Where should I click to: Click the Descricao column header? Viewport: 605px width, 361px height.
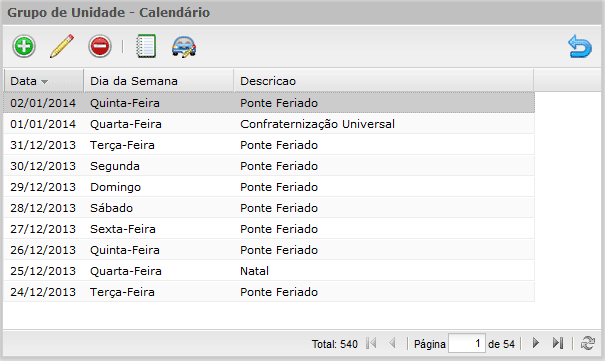pos(384,81)
